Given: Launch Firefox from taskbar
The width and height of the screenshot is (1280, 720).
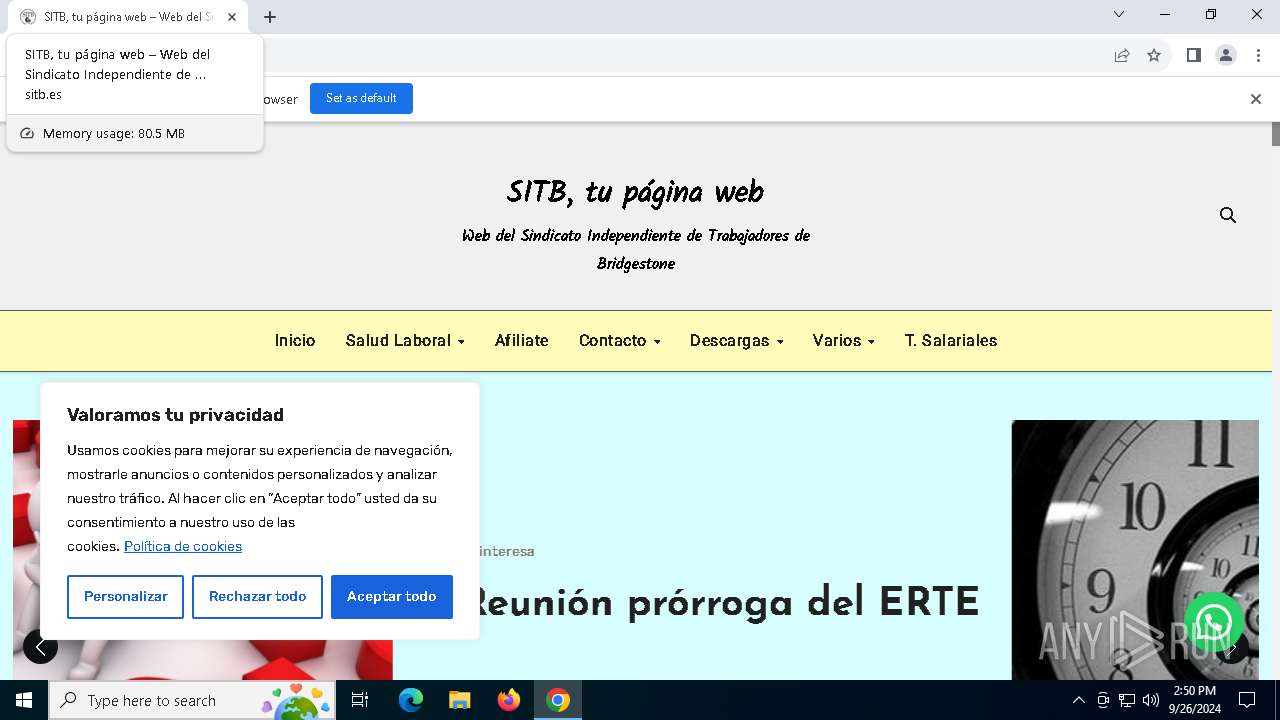Looking at the screenshot, I should [x=509, y=700].
